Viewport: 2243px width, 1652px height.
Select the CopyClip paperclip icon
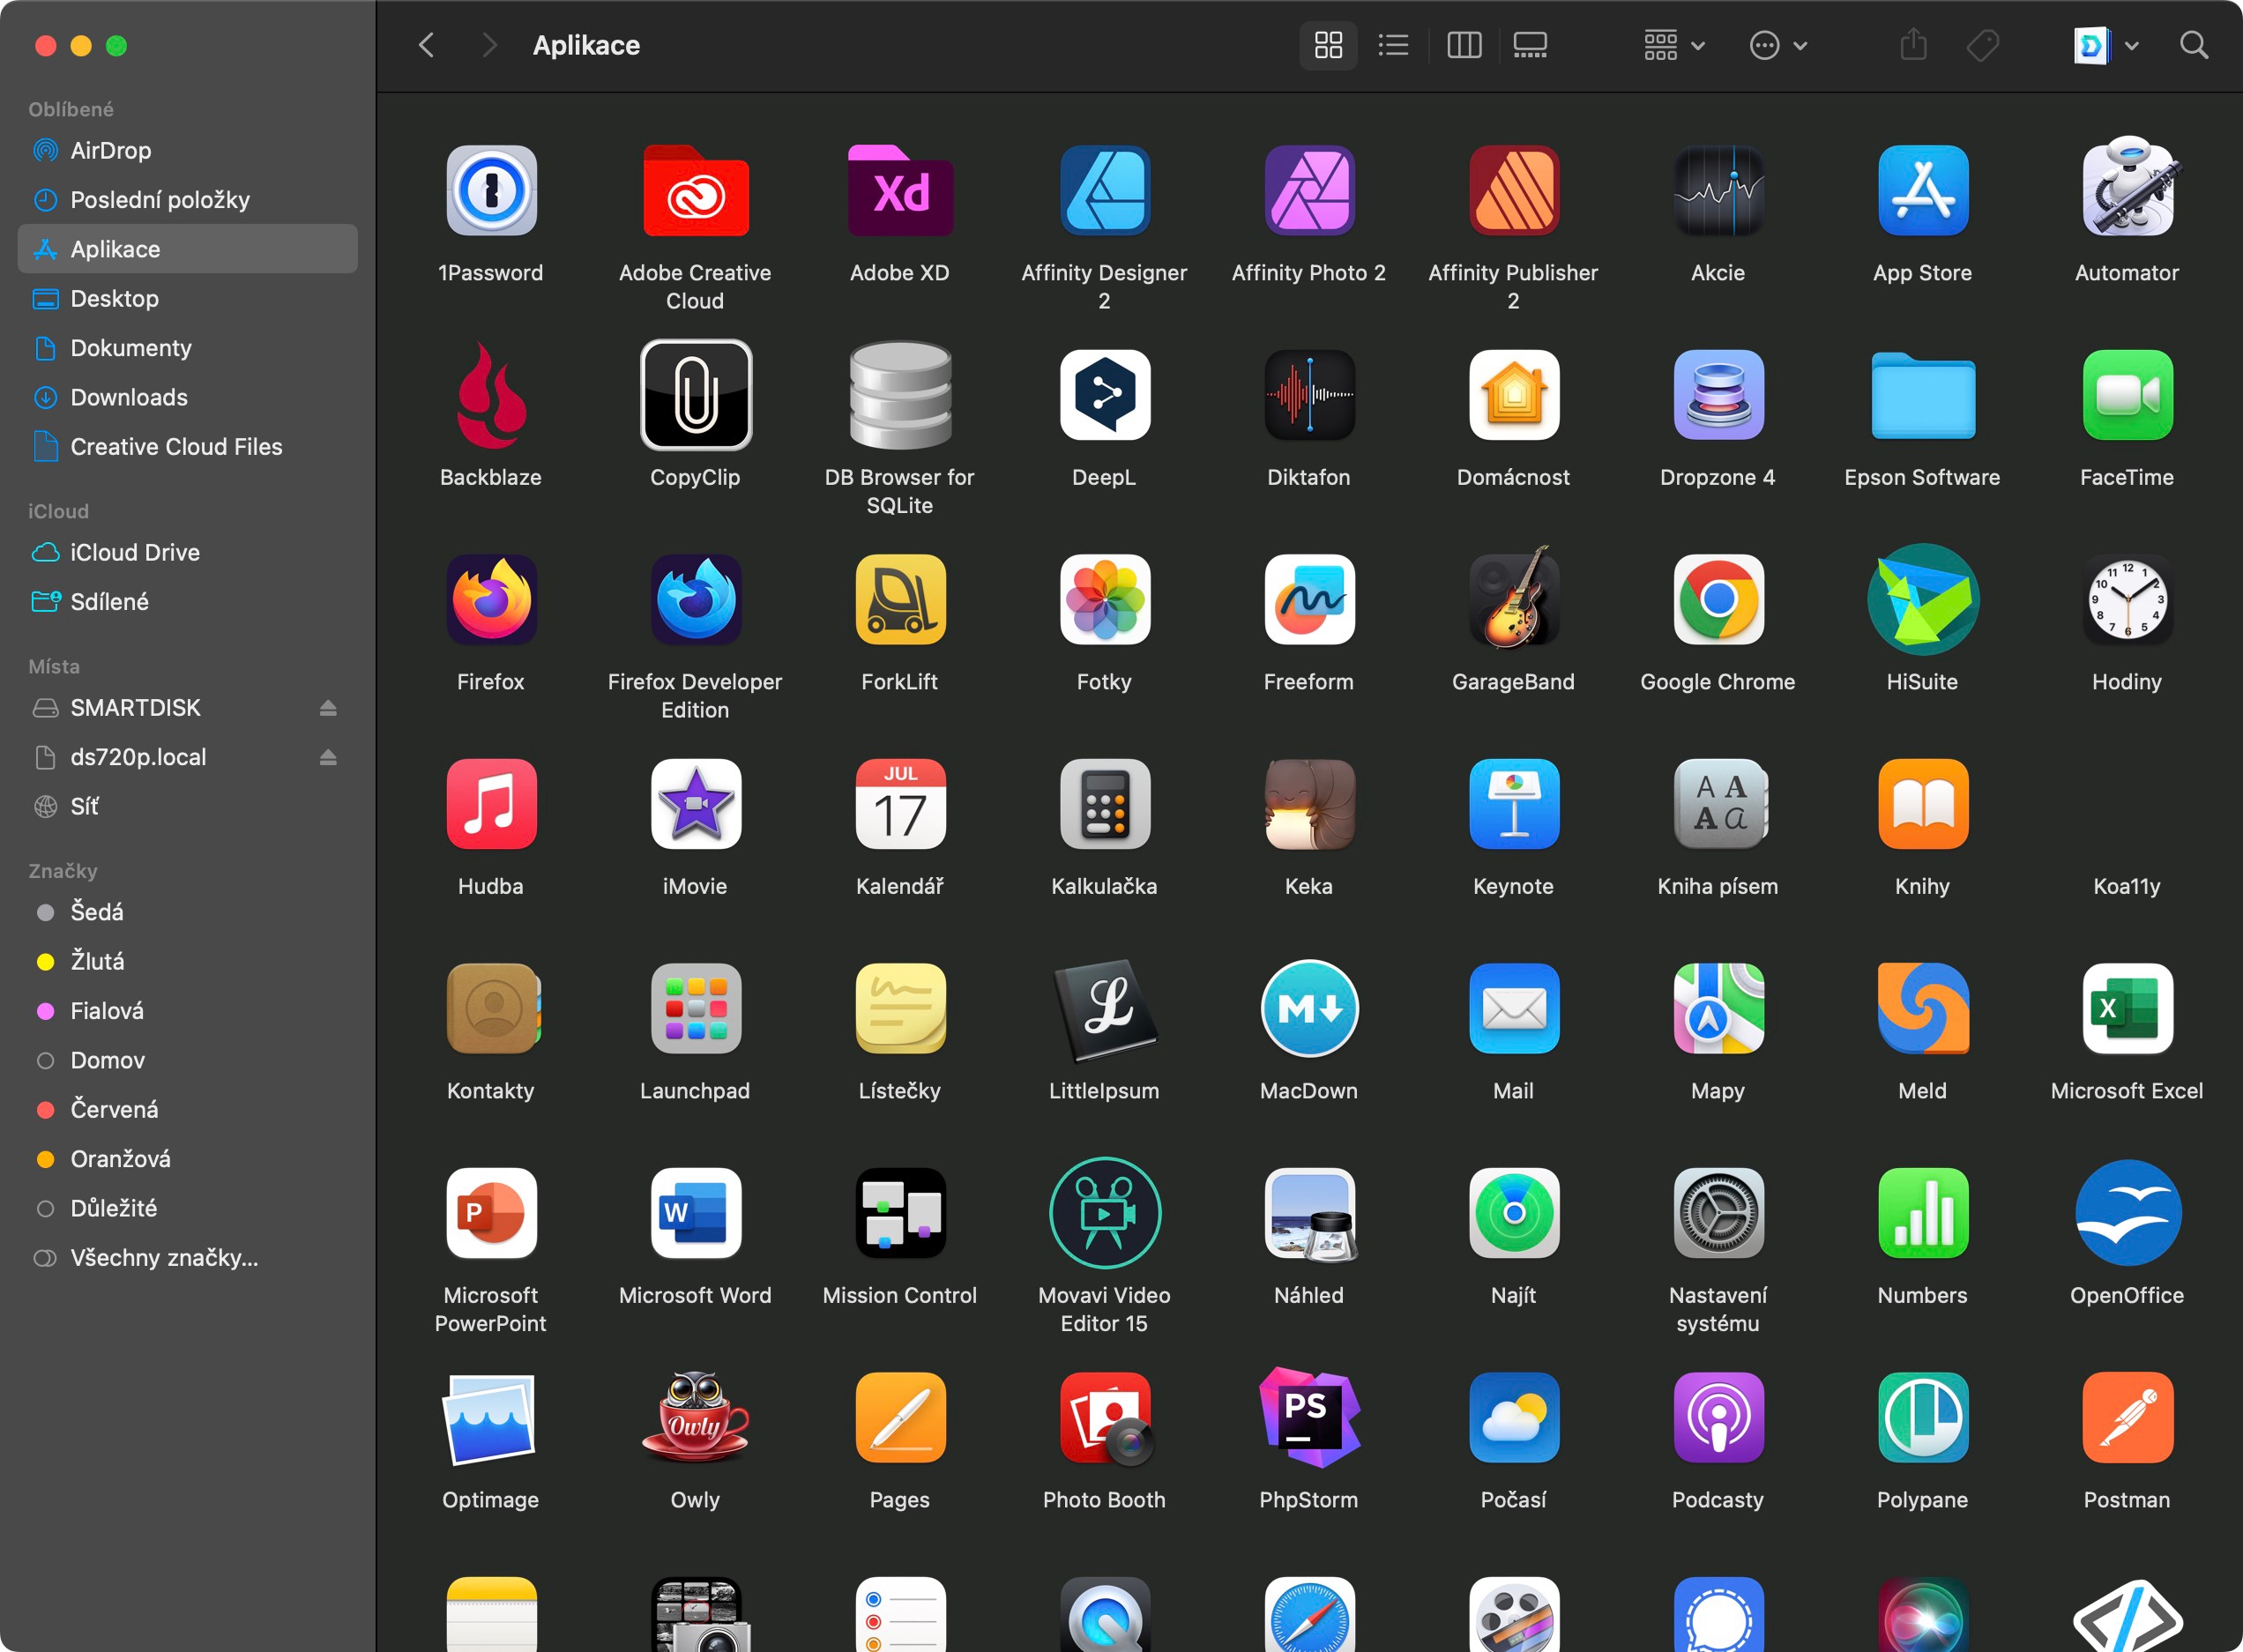tap(696, 395)
